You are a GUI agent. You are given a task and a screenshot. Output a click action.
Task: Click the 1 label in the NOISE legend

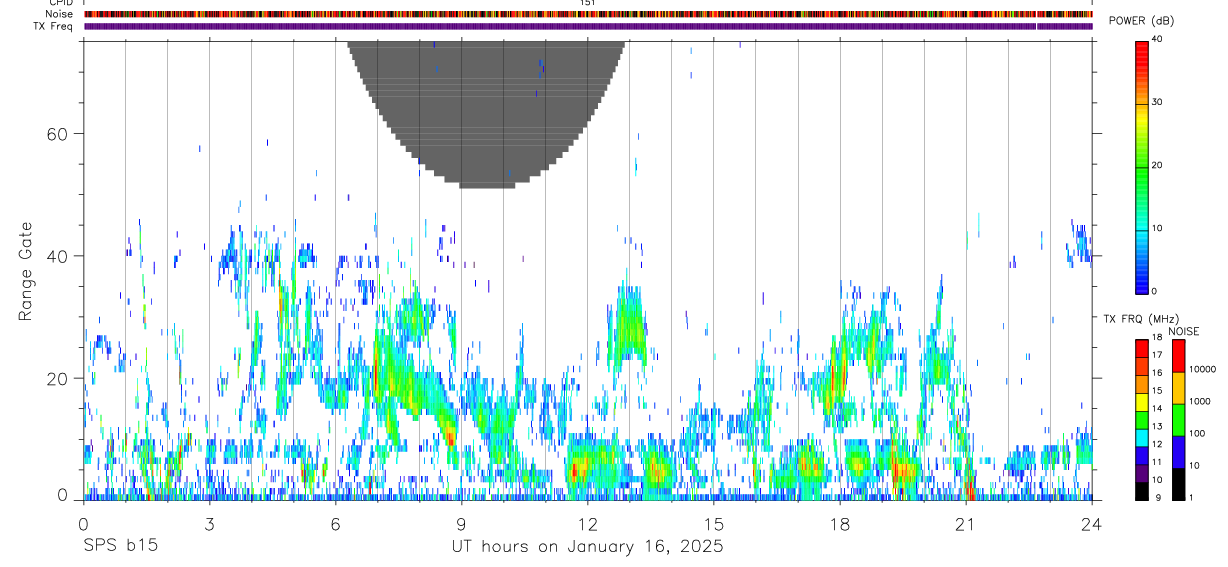pos(1190,497)
